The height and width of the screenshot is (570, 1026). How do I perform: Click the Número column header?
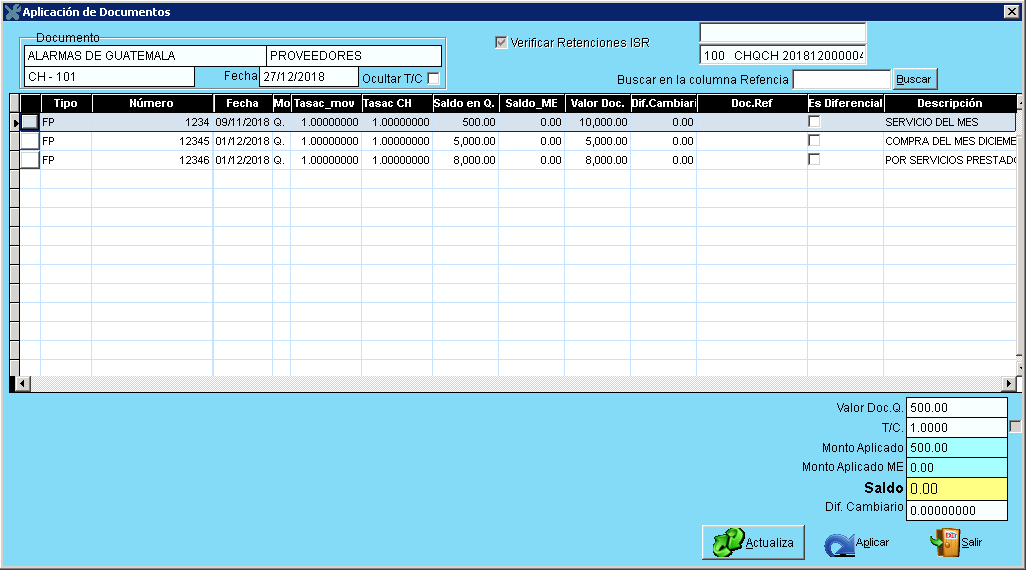click(151, 103)
